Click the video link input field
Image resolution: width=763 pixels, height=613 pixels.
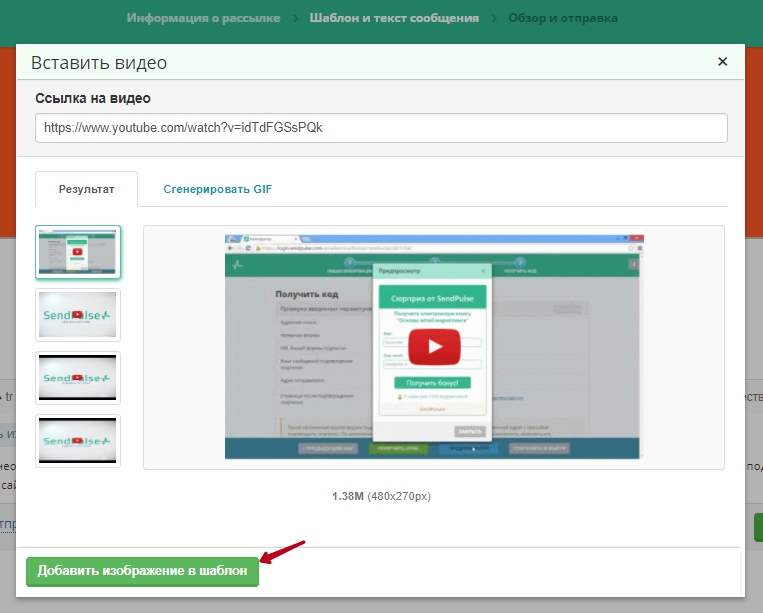pos(380,128)
